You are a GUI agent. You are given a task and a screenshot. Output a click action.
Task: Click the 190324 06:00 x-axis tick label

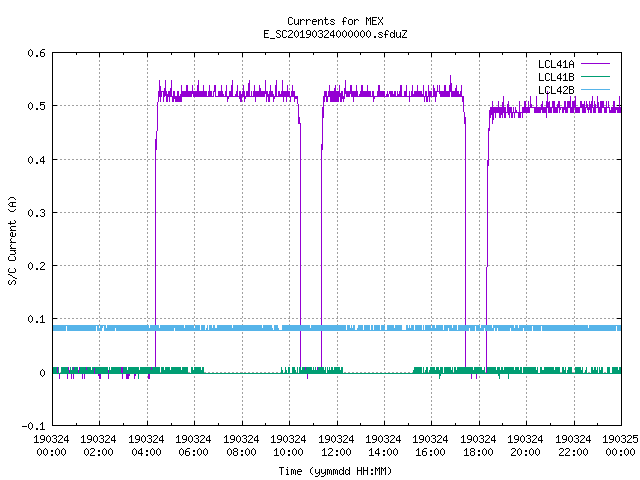coord(193,446)
